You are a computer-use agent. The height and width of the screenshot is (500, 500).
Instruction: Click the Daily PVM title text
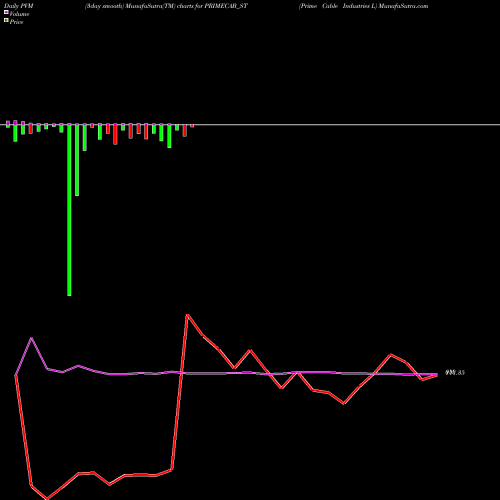[19, 6]
